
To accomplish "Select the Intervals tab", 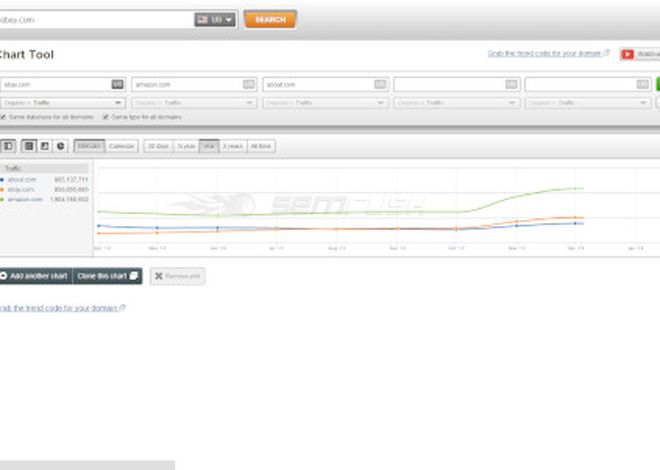I will (x=89, y=146).
